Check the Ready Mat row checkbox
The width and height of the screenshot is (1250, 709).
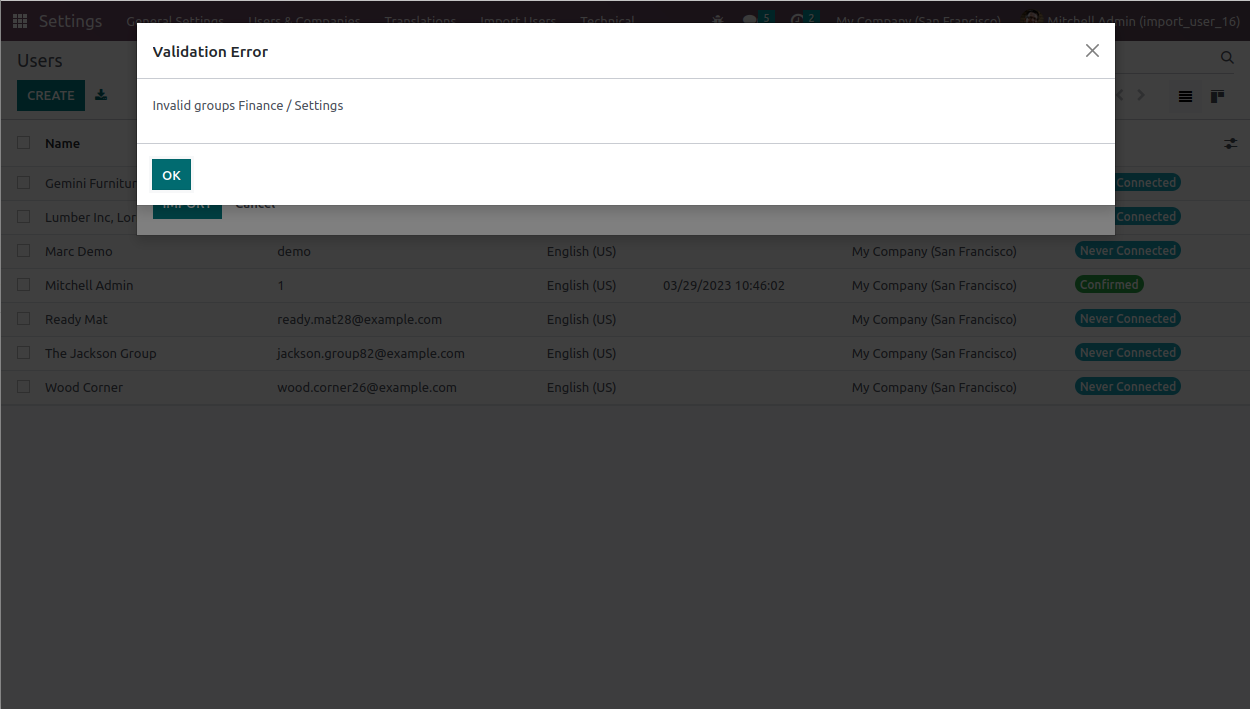24,319
